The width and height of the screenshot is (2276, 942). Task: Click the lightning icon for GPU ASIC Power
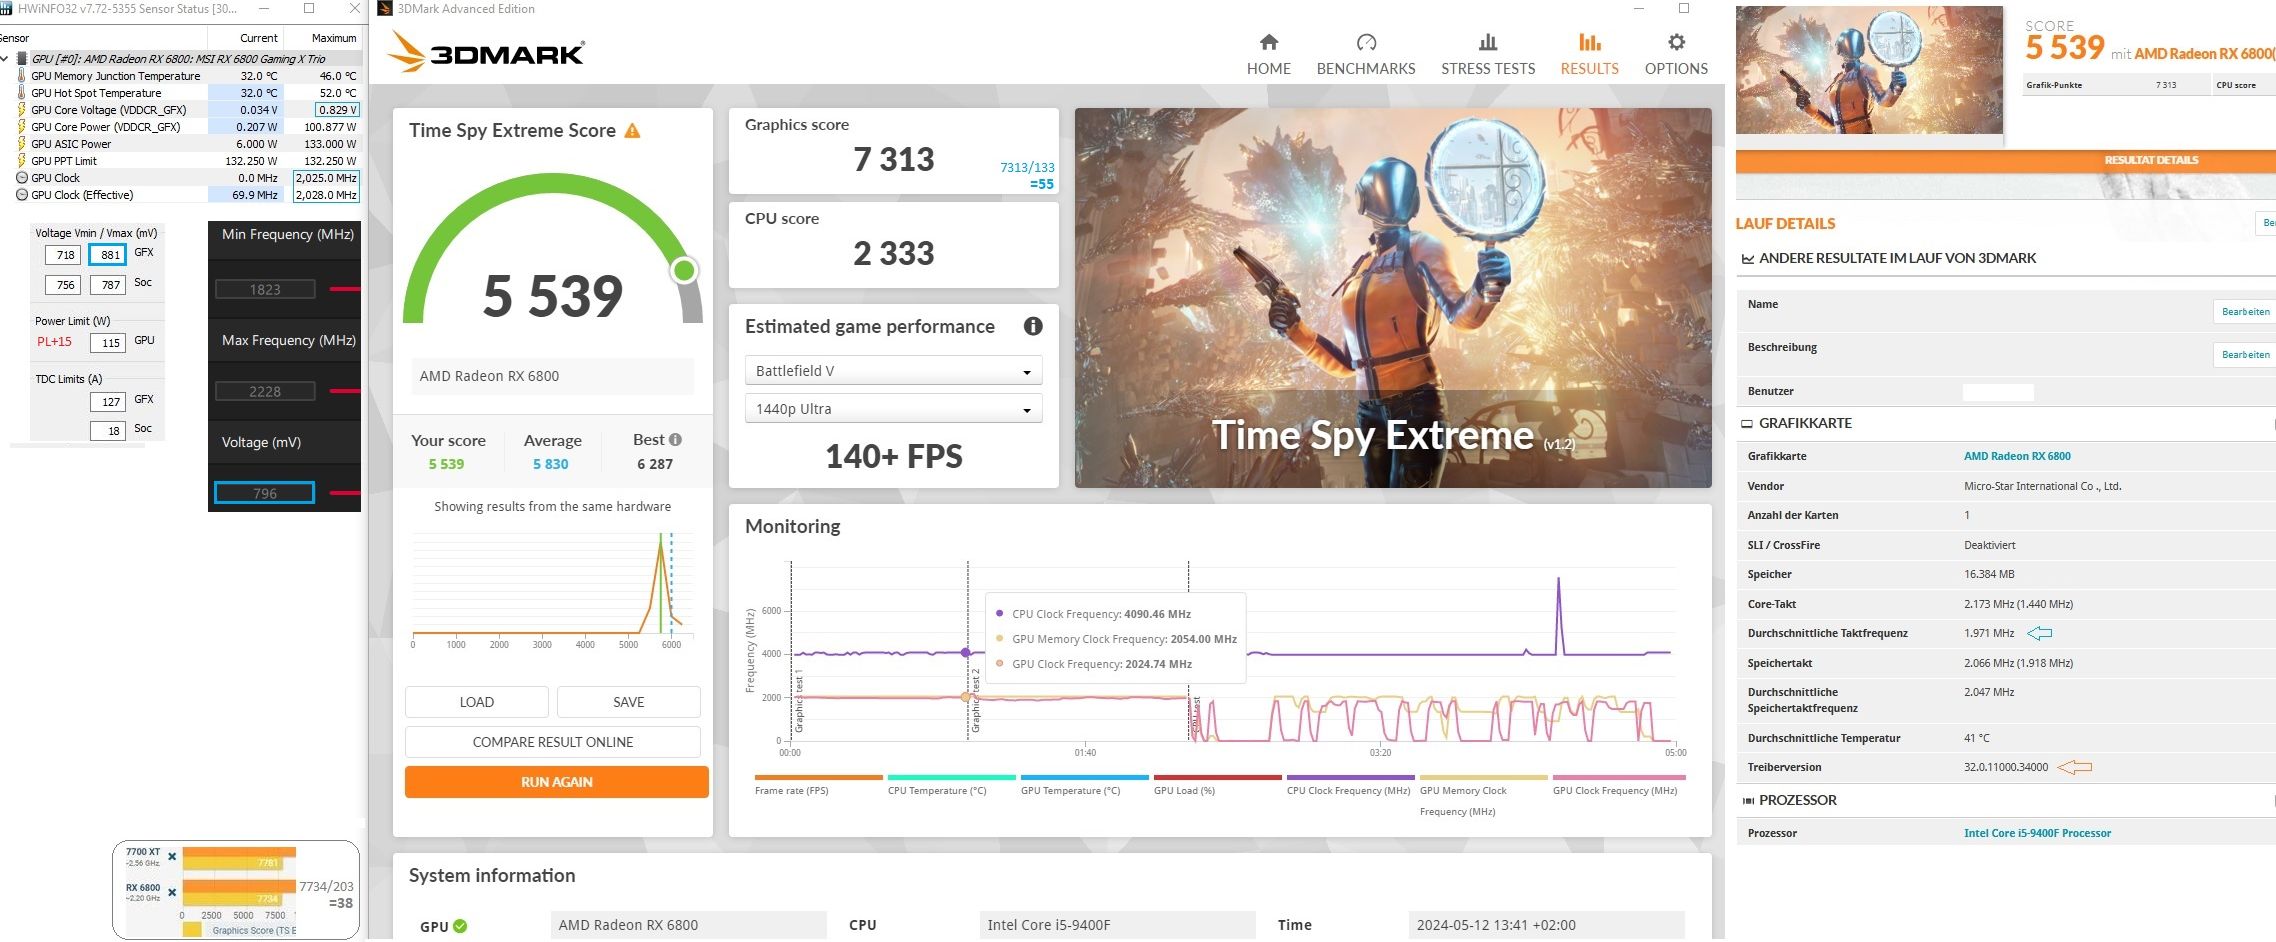click(x=21, y=144)
